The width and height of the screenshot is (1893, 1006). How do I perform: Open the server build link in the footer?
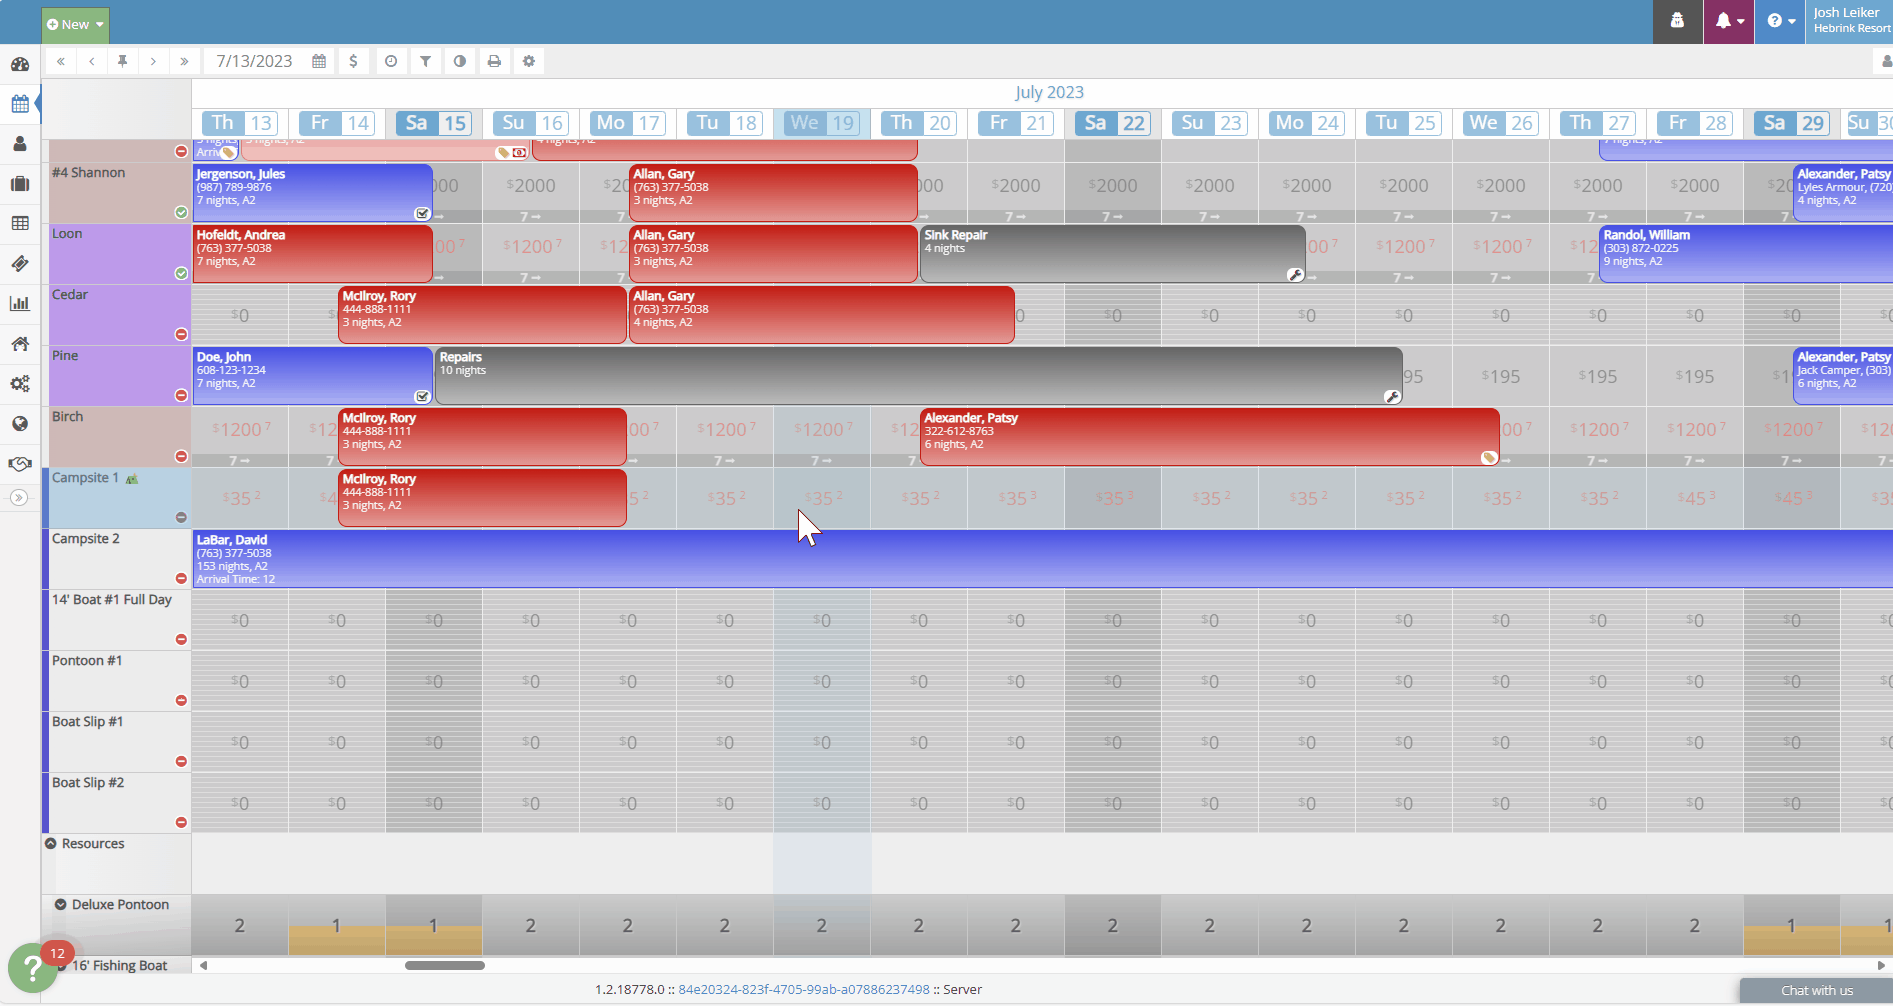(x=804, y=989)
